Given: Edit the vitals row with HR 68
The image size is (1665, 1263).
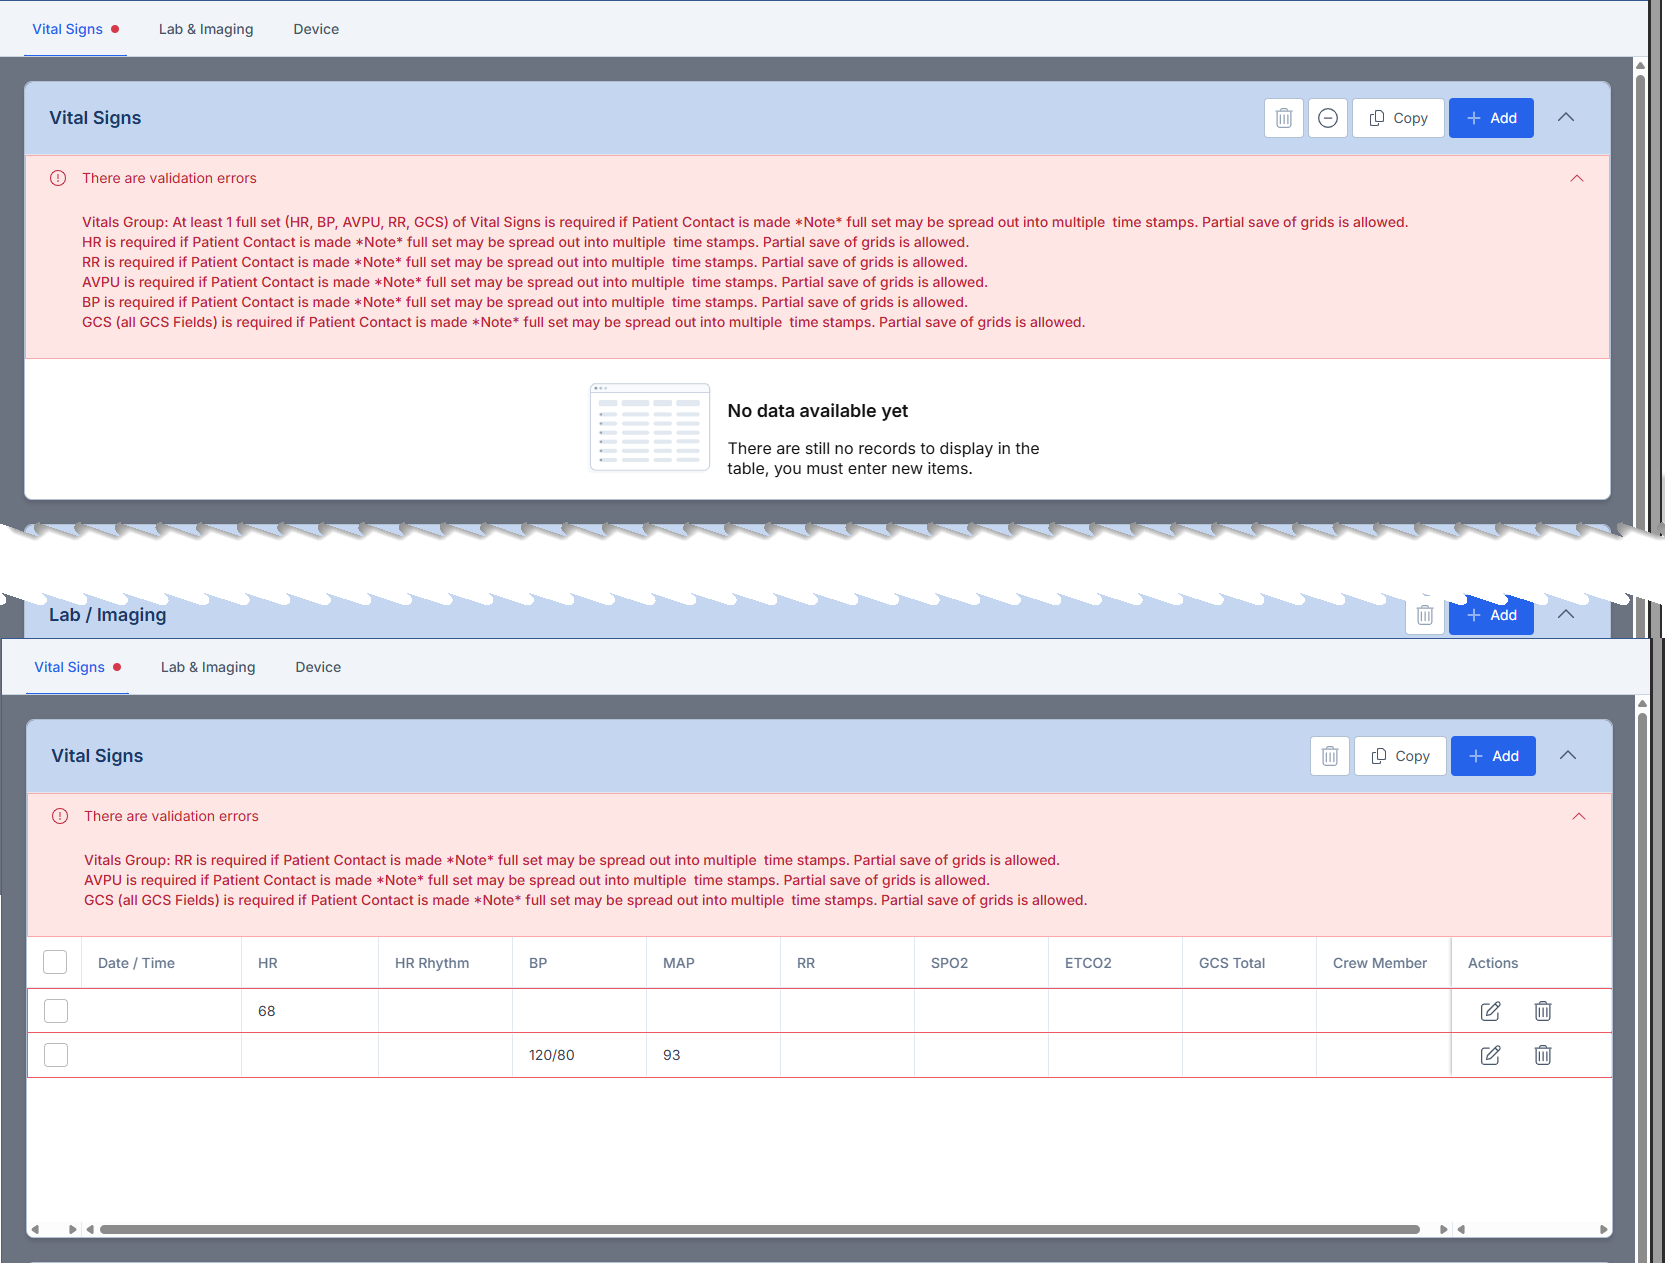Looking at the screenshot, I should (x=1490, y=1011).
